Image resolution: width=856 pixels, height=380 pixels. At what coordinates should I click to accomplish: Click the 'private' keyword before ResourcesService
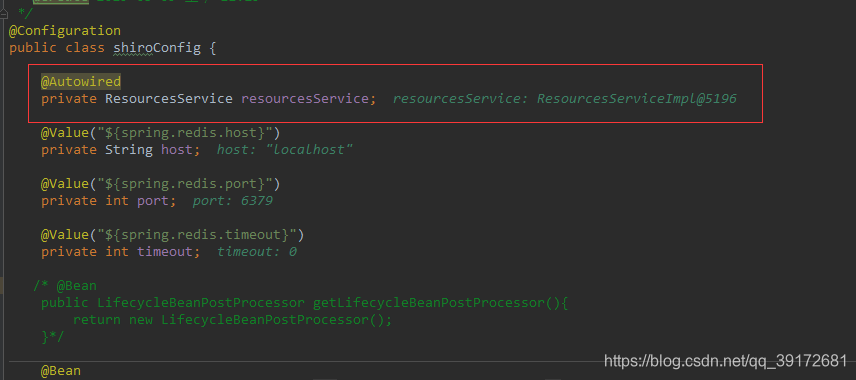click(x=69, y=99)
